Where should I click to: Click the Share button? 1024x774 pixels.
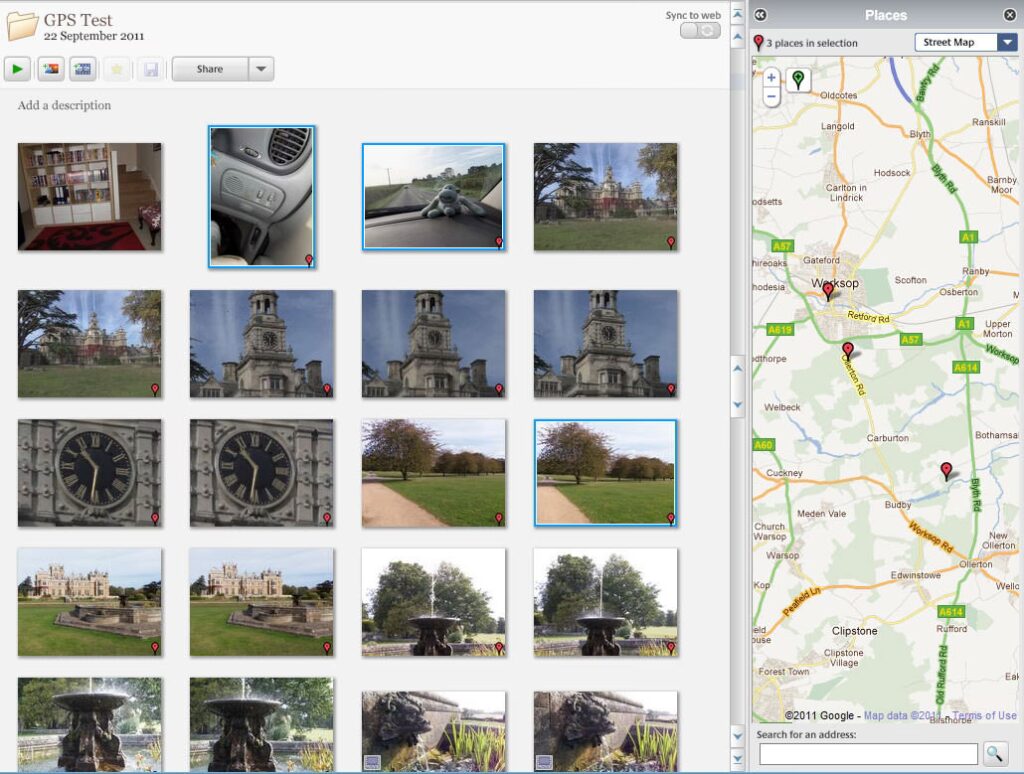coord(210,69)
